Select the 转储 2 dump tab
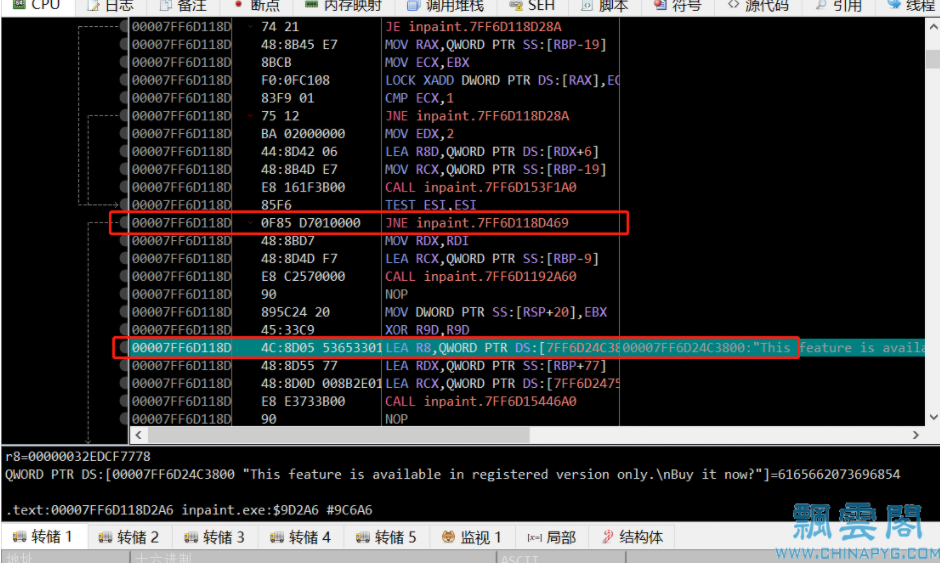This screenshot has width=940, height=563. [129, 537]
